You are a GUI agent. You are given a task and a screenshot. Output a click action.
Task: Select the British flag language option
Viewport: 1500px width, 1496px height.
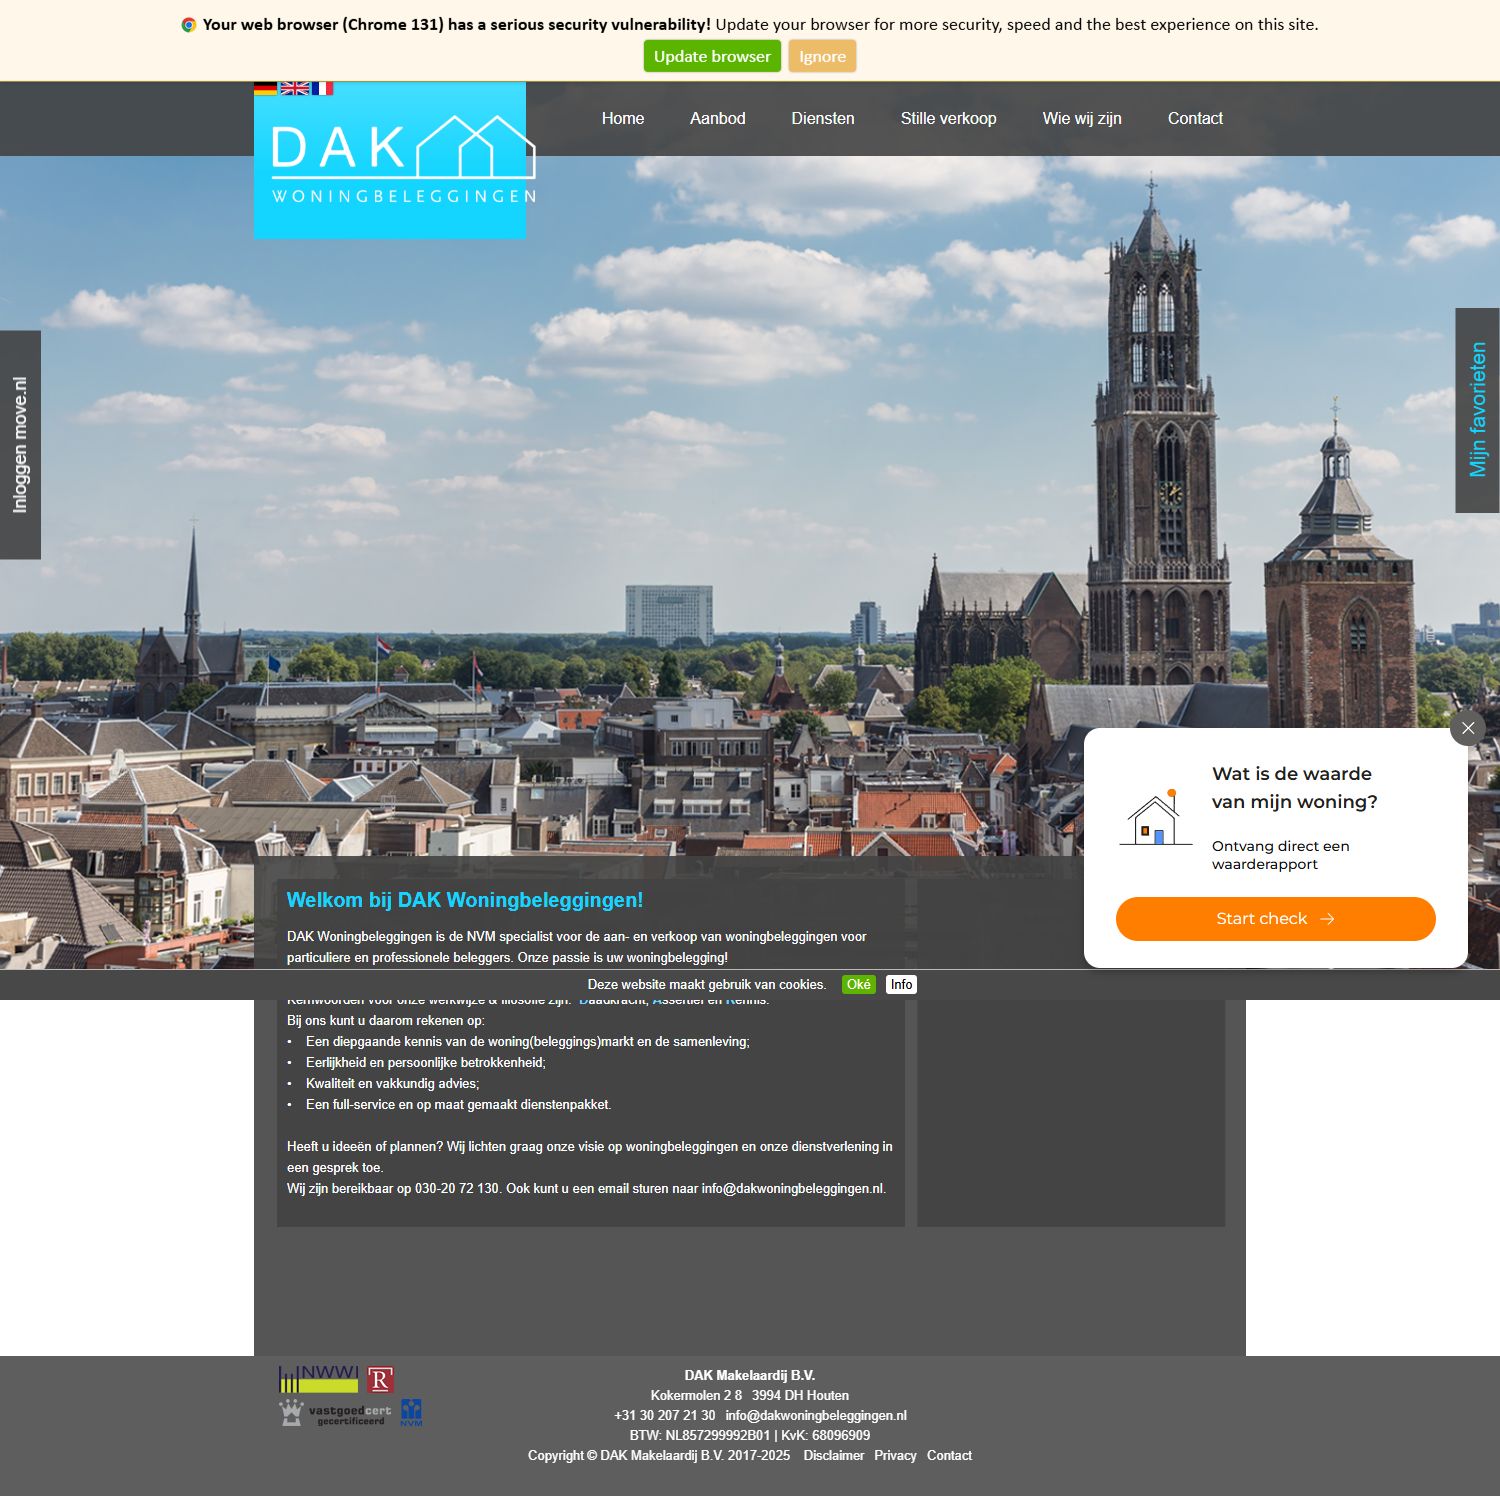click(293, 88)
